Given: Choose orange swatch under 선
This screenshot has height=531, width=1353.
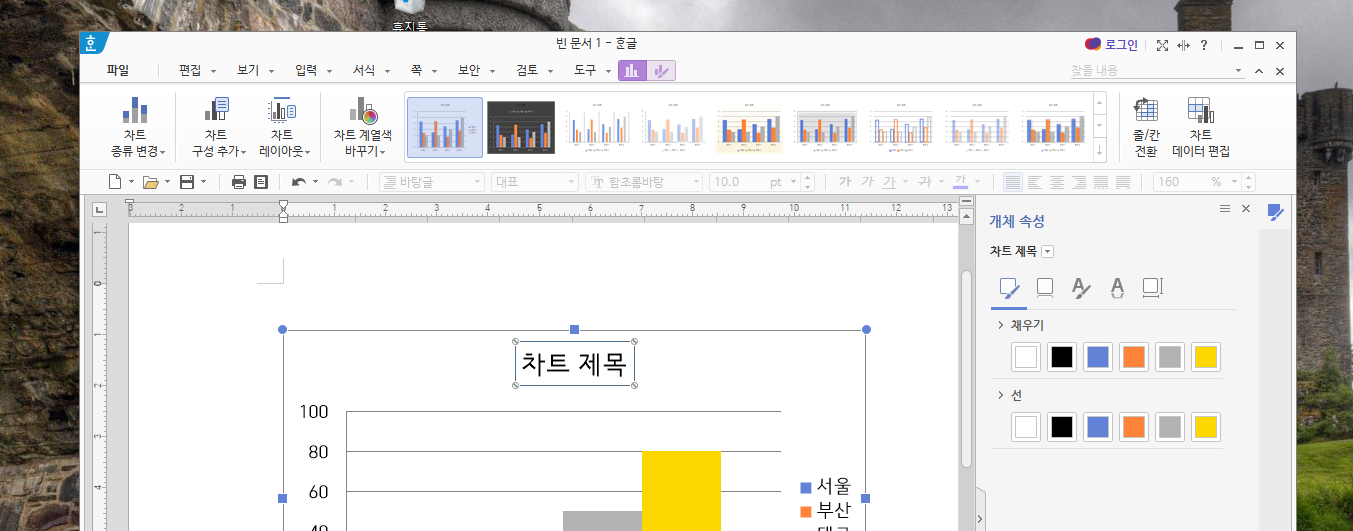Looking at the screenshot, I should 1134,427.
